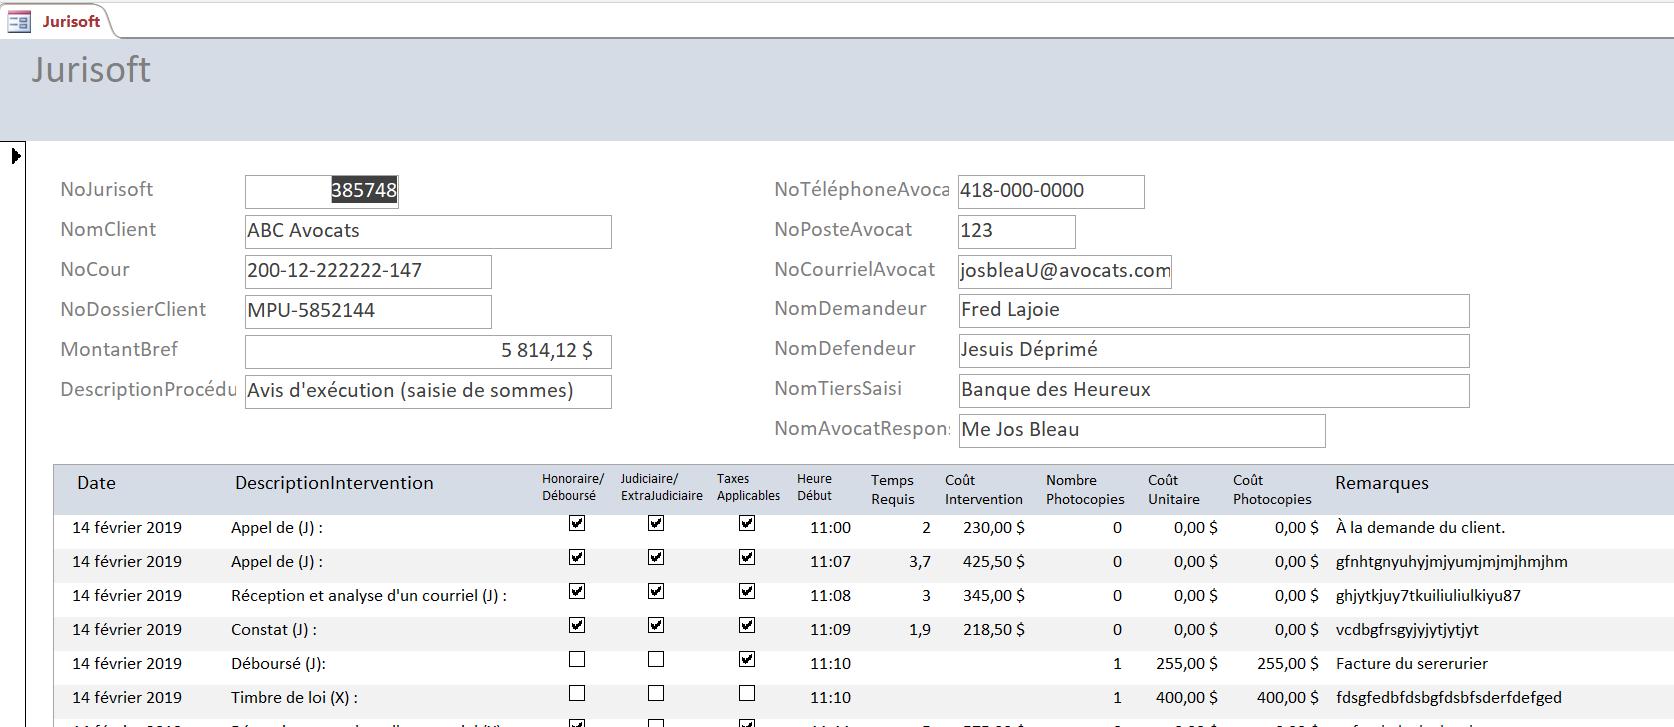Select description 'Réception et analyse d'un courriel (J) :'

[x=369, y=596]
